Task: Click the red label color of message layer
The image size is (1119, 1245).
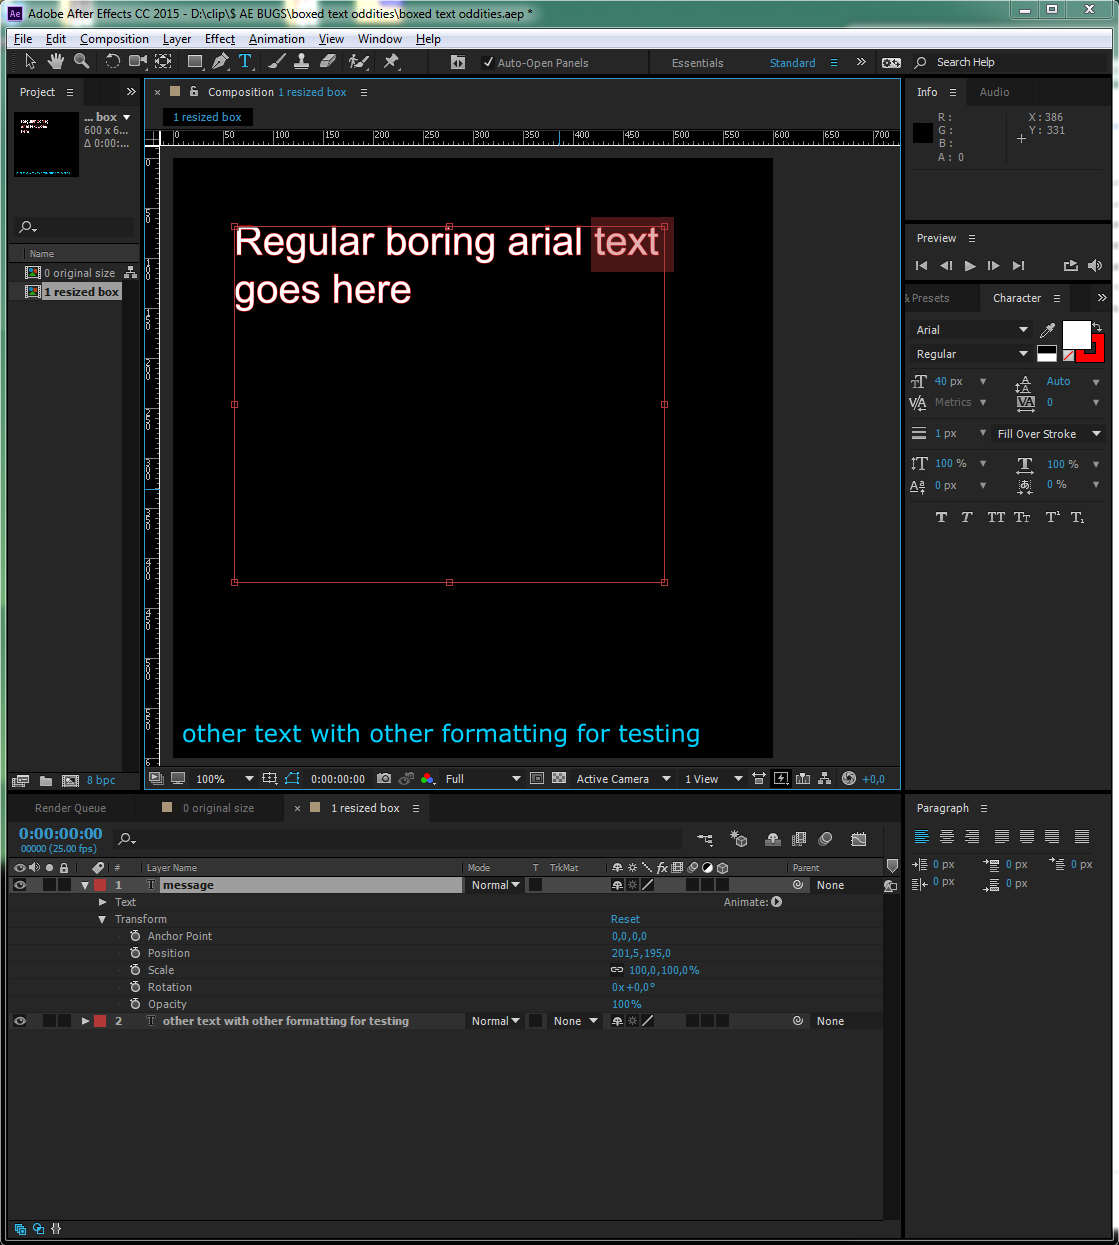Action: (100, 885)
